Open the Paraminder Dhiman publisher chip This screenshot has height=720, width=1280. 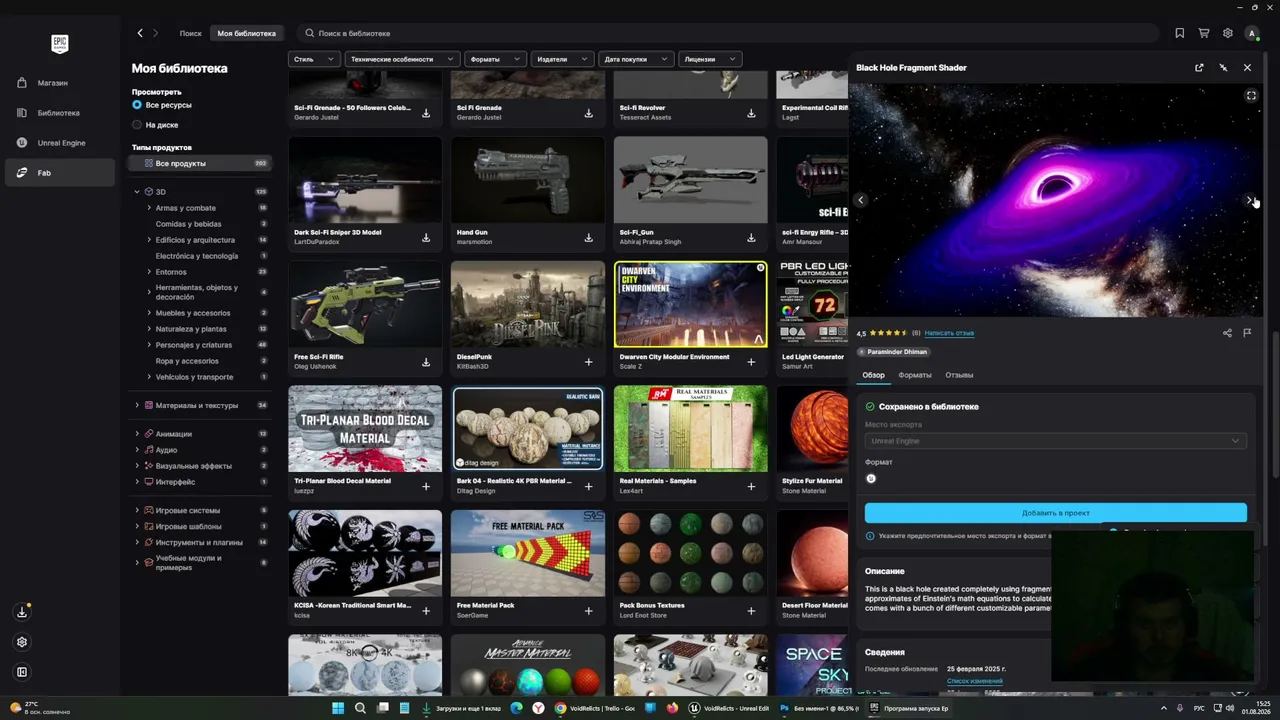(894, 352)
